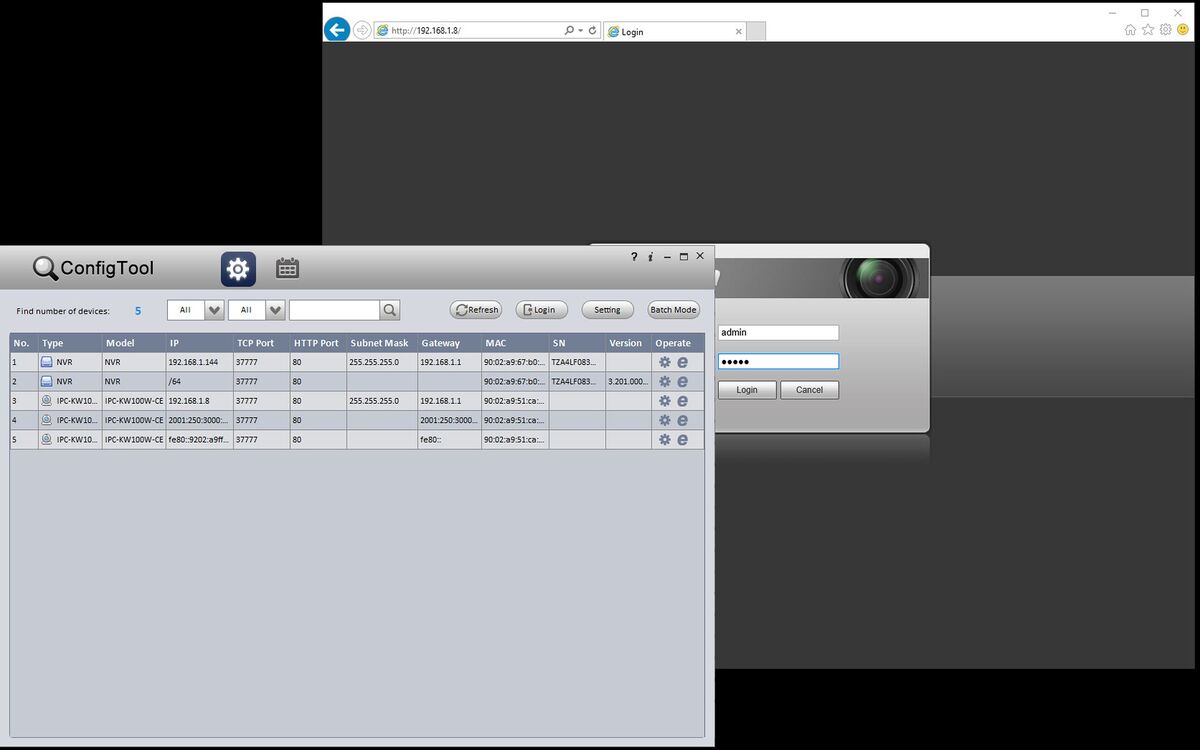The image size is (1200, 750).
Task: Click the Refresh button in ConfigTool
Action: [476, 310]
